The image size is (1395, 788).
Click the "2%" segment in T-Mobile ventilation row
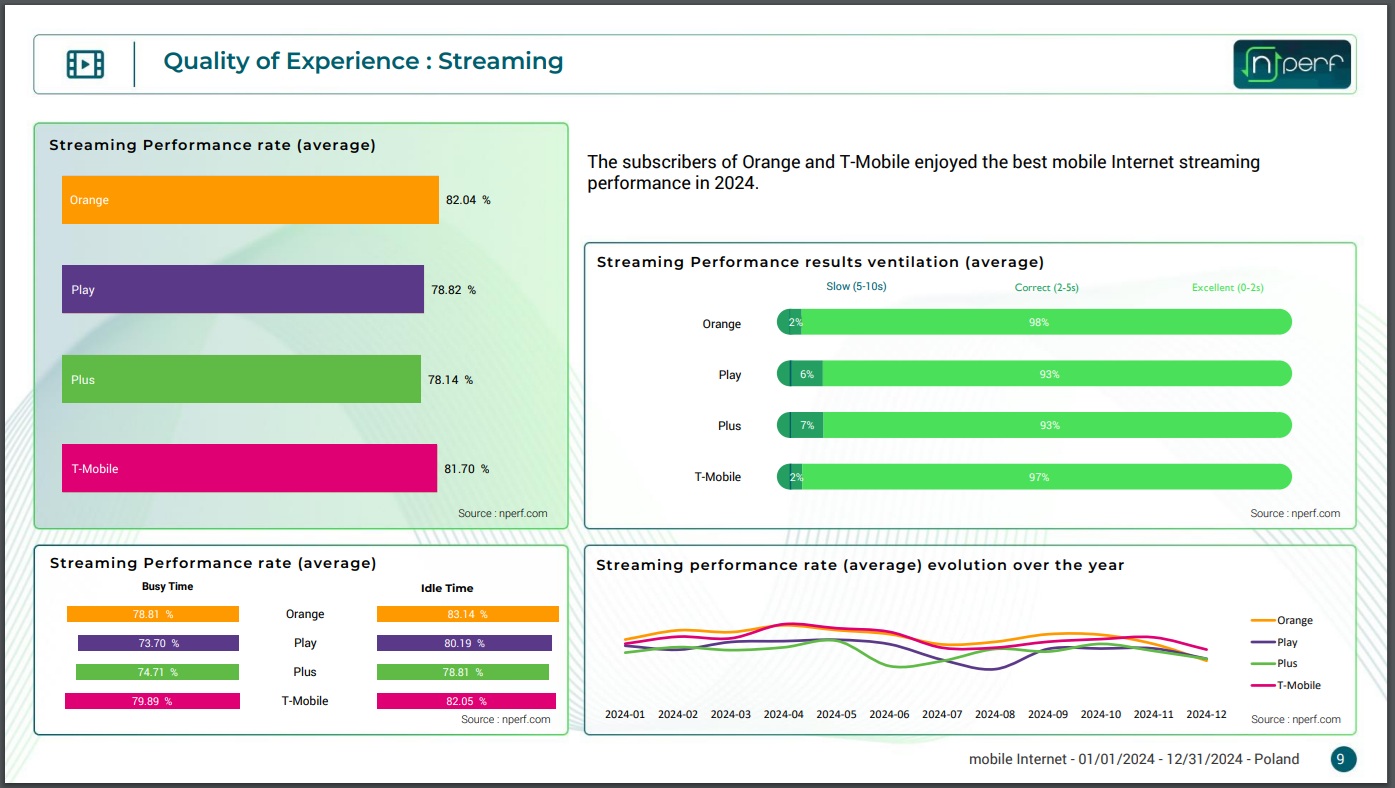click(x=796, y=477)
